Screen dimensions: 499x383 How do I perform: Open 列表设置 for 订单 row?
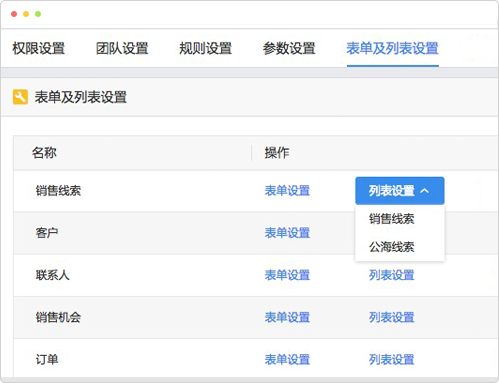391,359
